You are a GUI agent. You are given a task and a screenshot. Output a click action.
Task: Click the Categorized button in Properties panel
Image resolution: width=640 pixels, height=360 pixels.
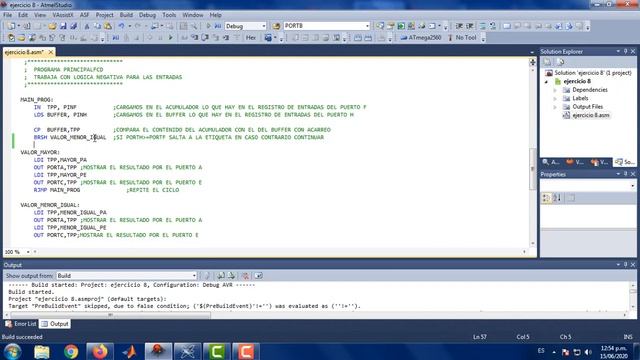click(546, 198)
